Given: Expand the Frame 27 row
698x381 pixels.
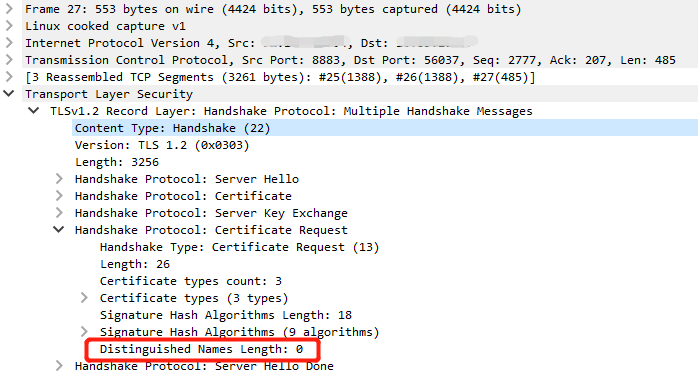Looking at the screenshot, I should point(9,9).
